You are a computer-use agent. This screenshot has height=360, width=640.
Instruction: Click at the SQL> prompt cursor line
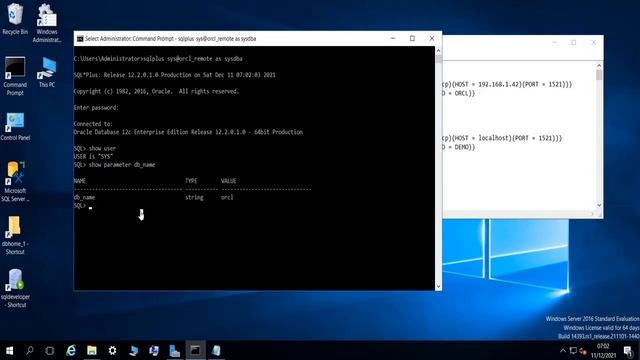[x=83, y=206]
